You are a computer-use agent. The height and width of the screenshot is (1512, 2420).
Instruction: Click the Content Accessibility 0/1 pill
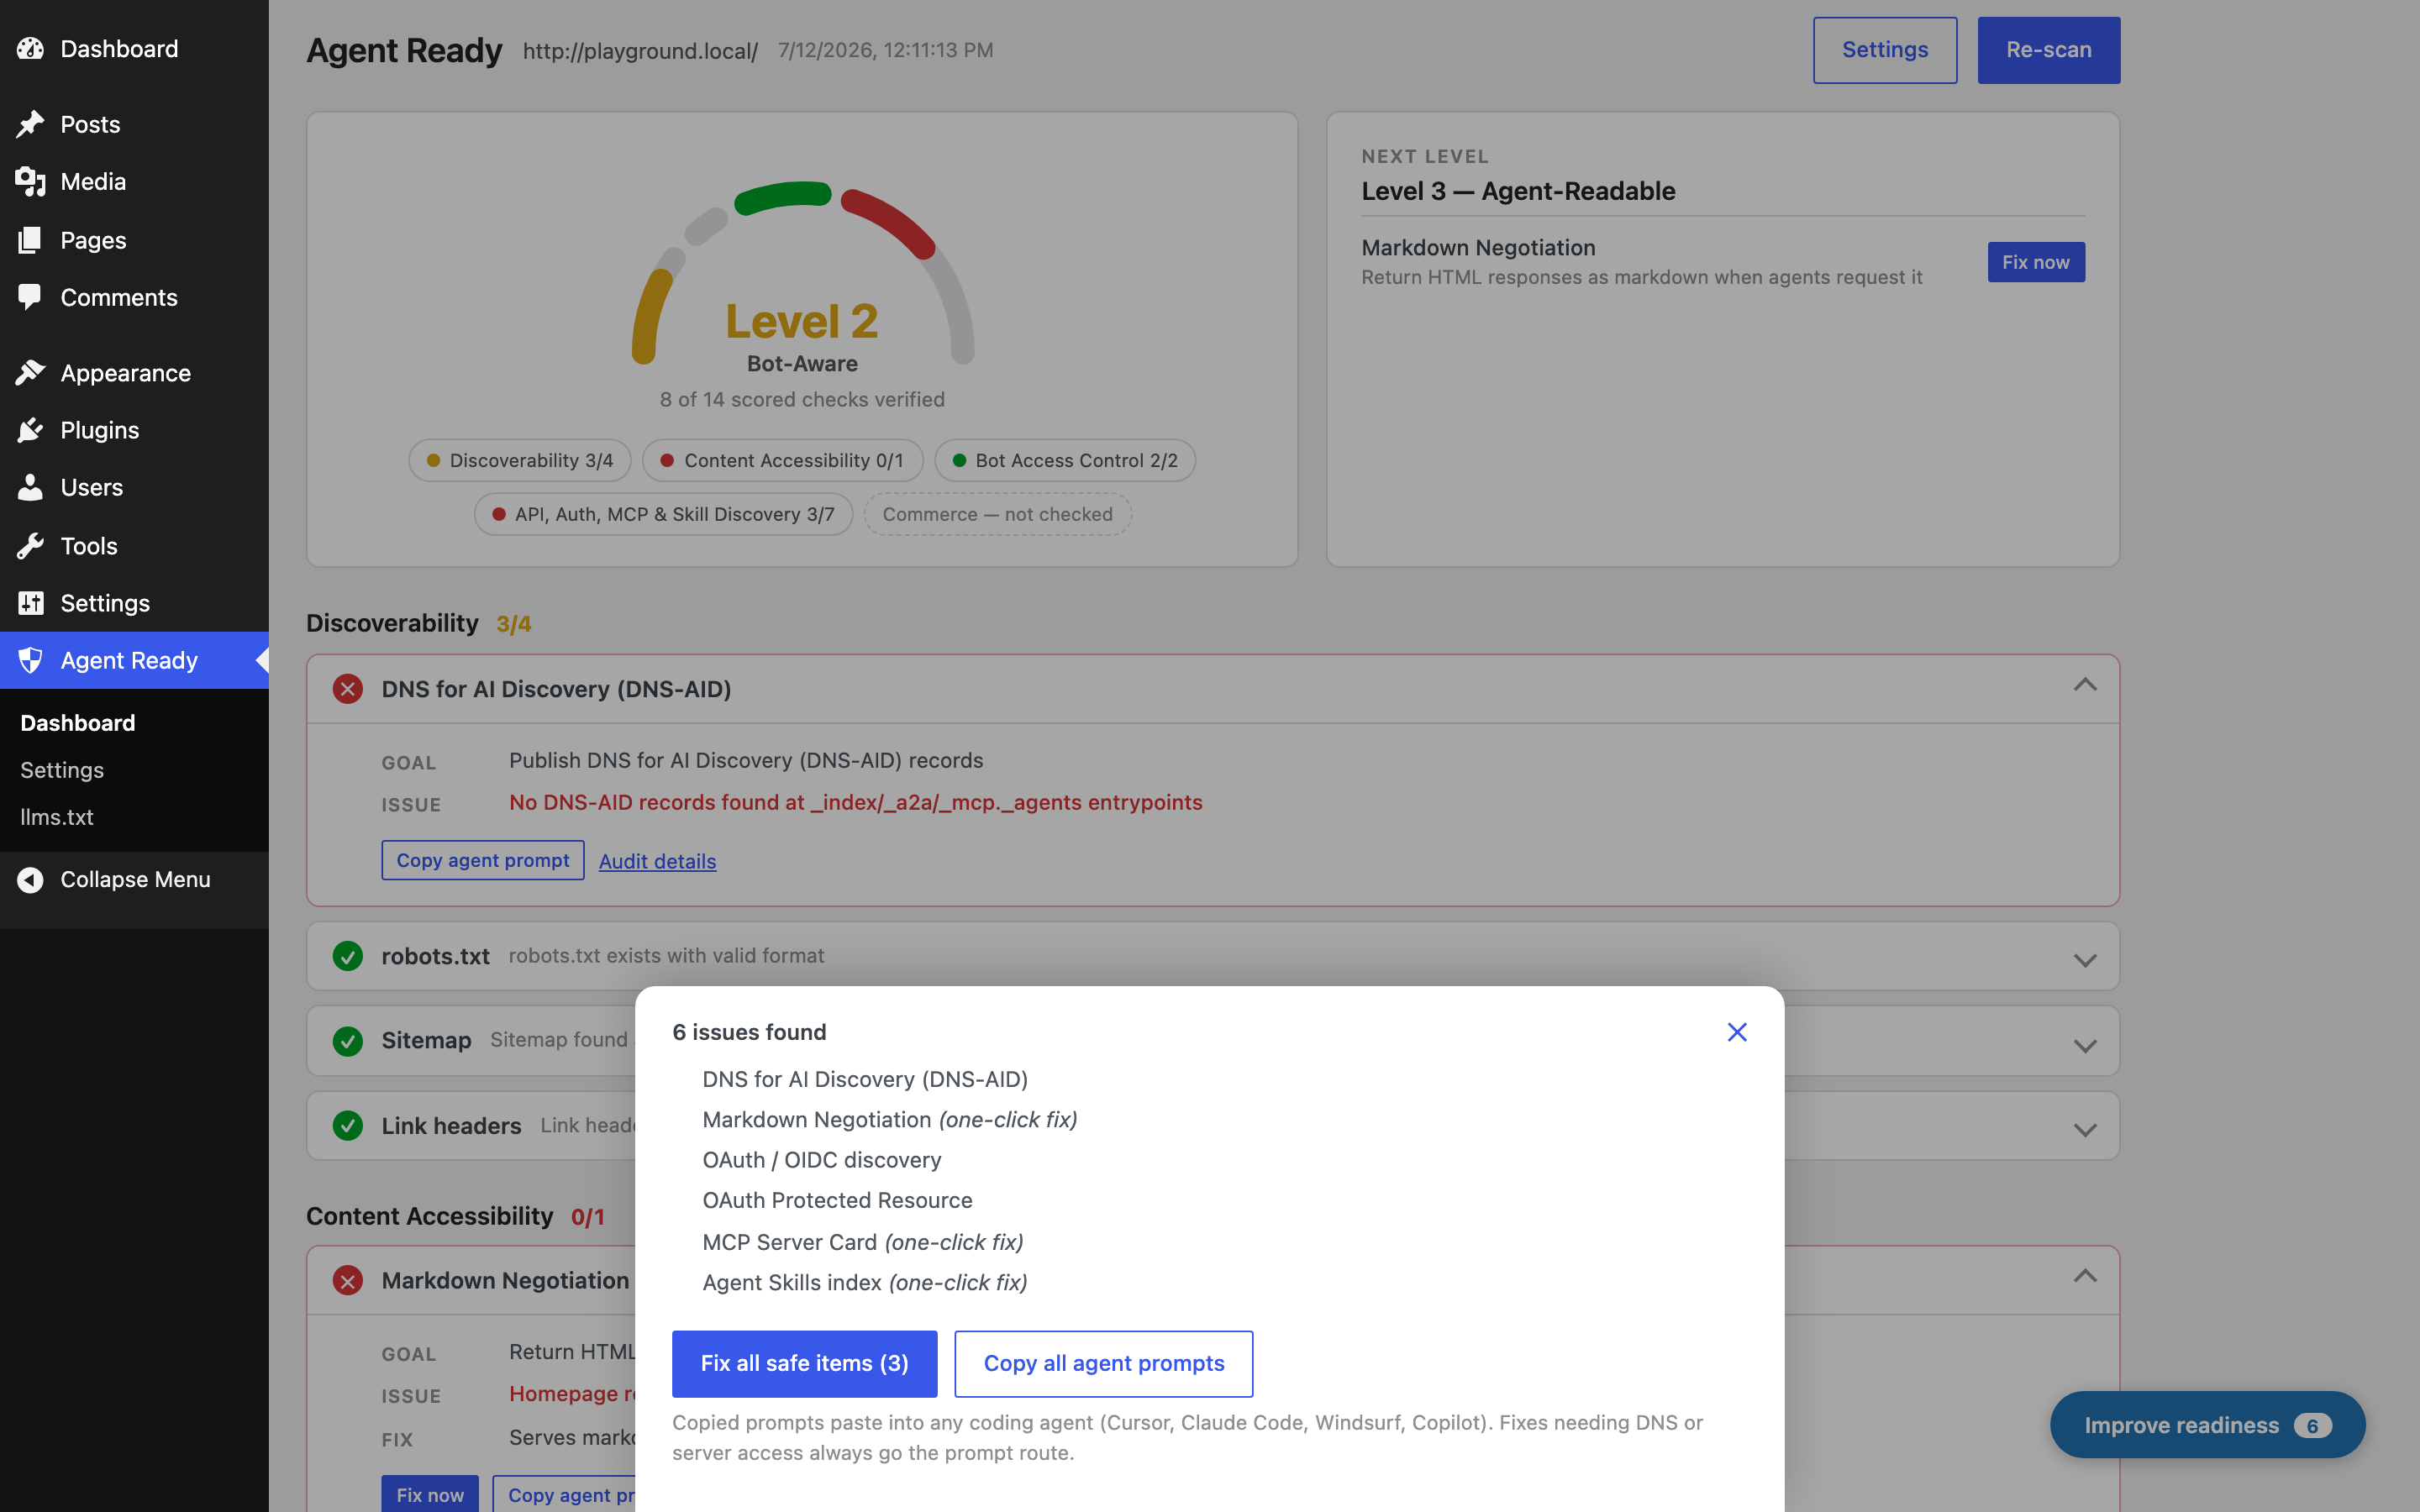coord(782,460)
